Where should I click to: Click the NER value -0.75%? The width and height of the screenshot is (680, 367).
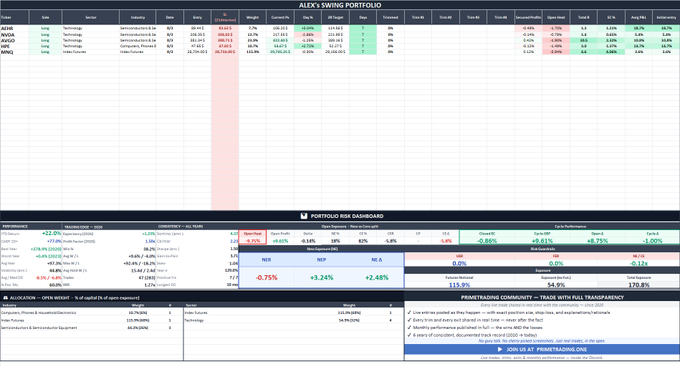(x=266, y=278)
